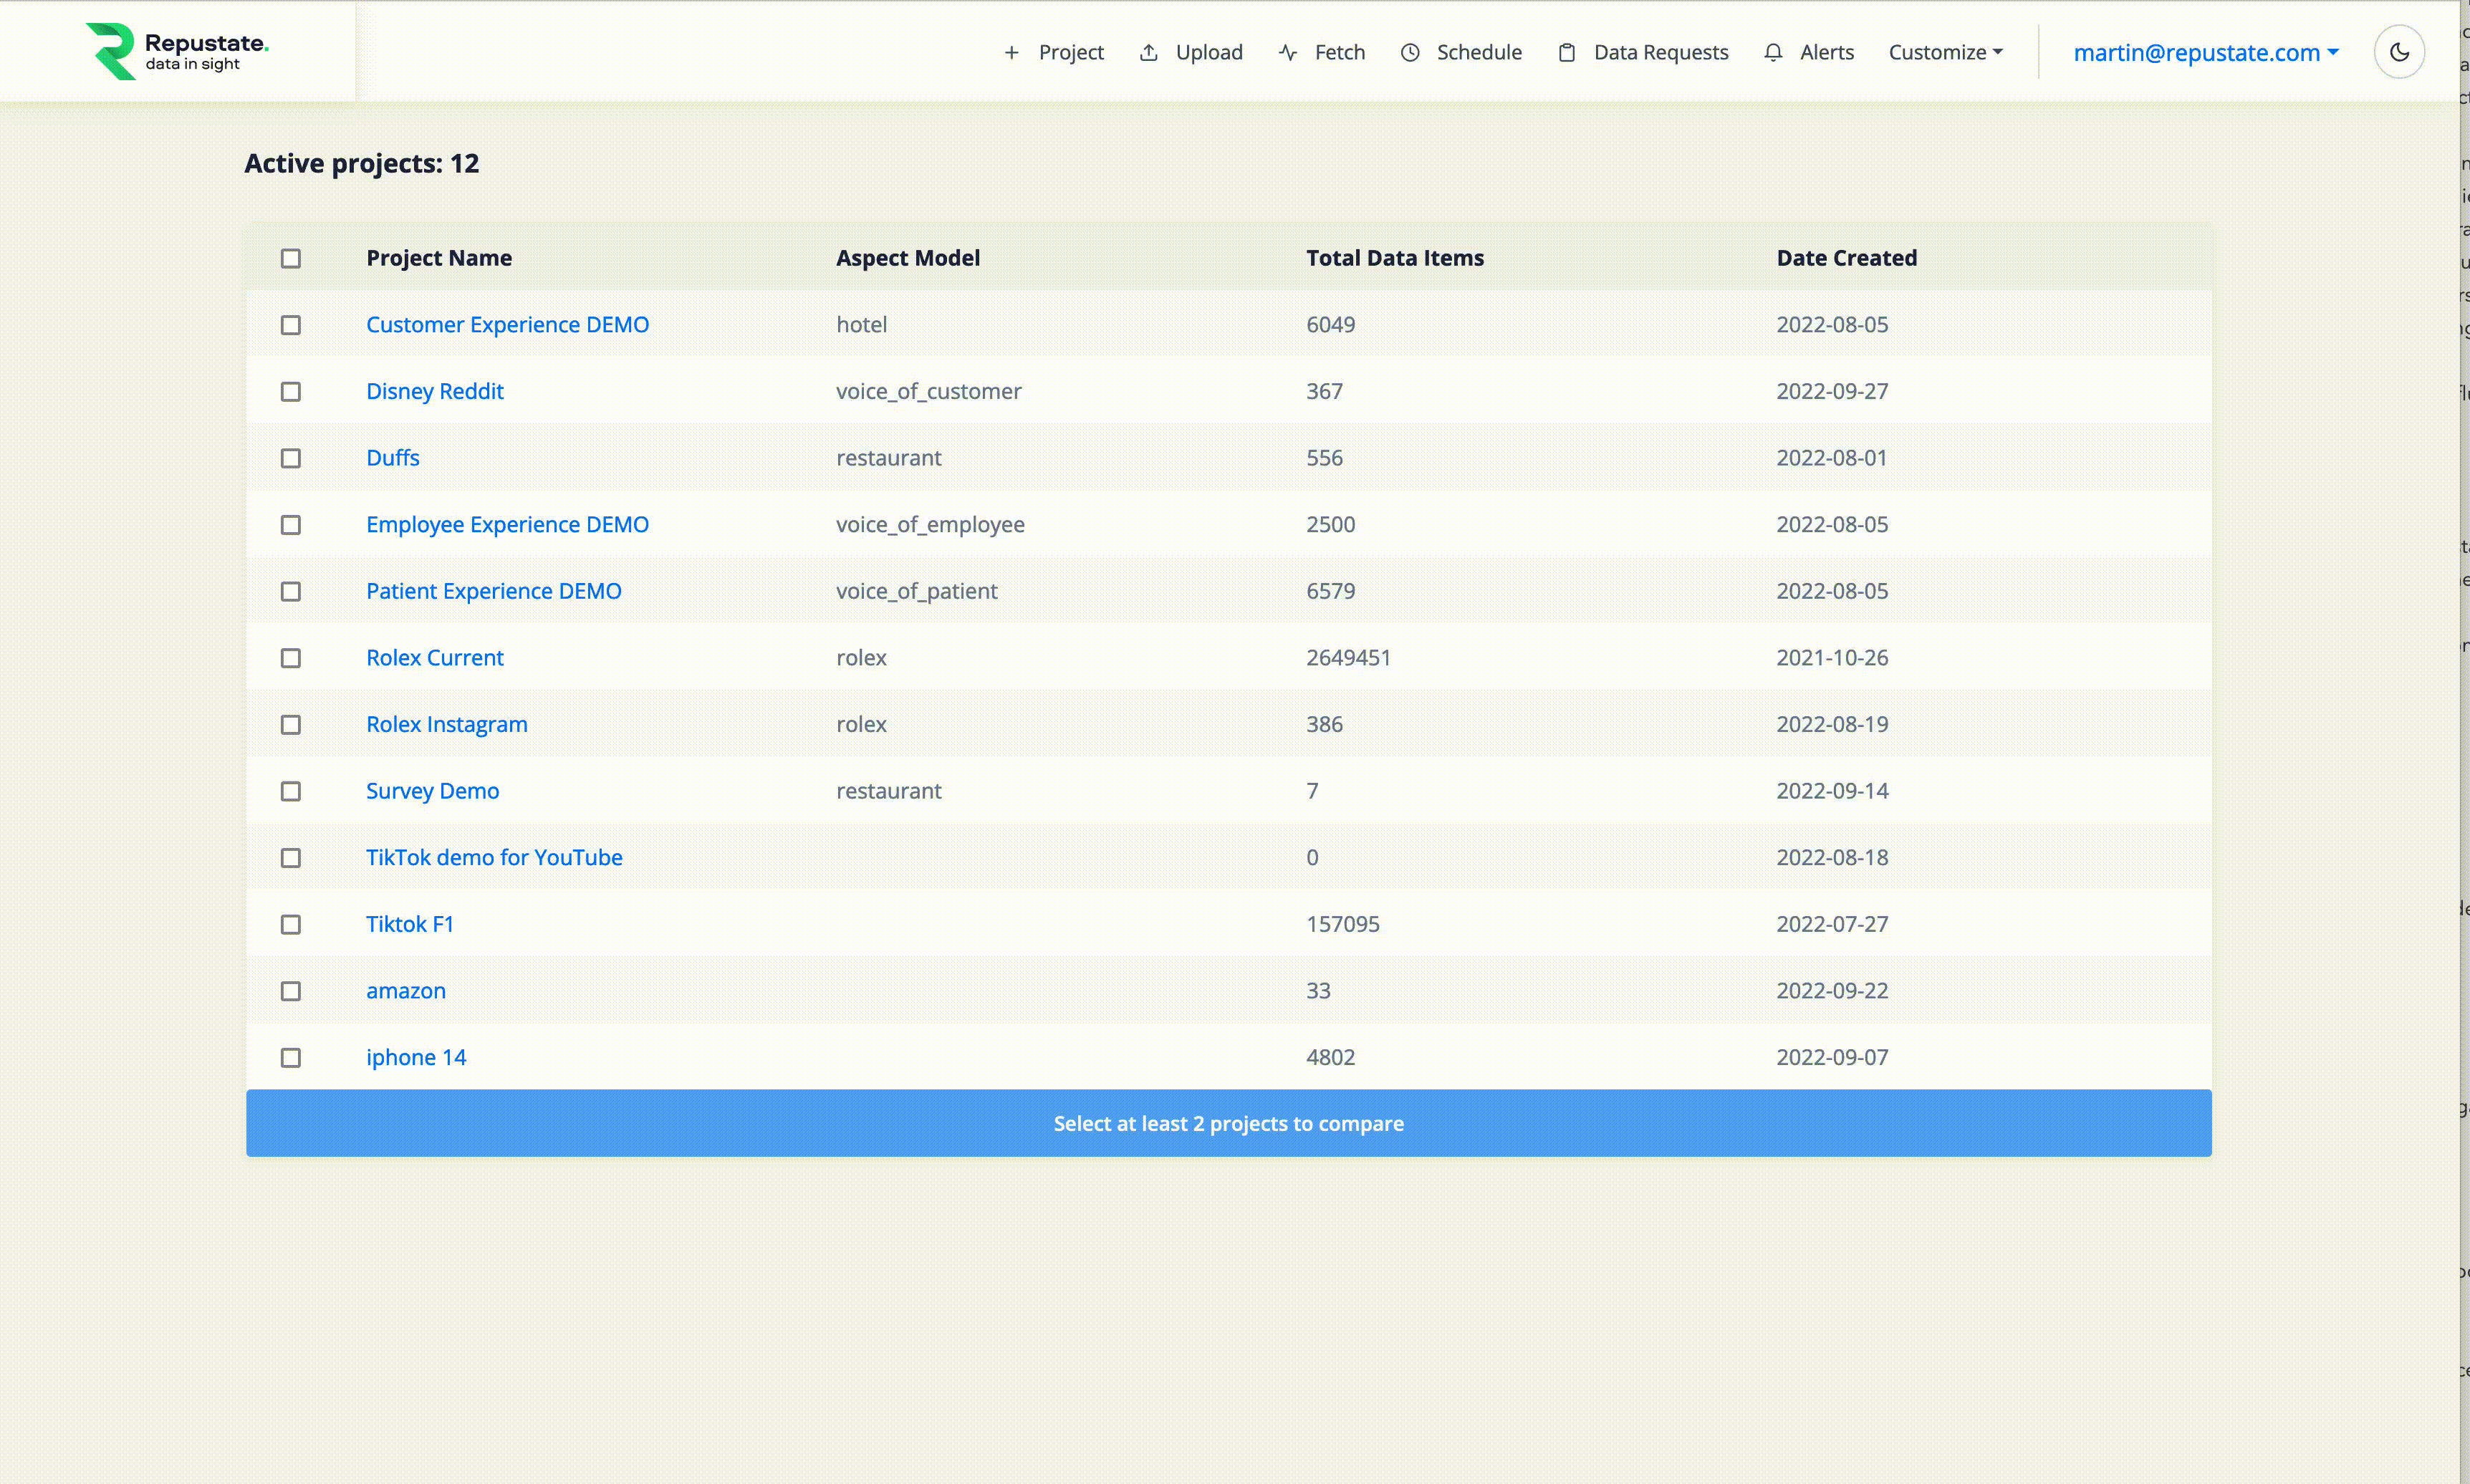
Task: Click the Upload icon in the toolbar
Action: tap(1148, 51)
